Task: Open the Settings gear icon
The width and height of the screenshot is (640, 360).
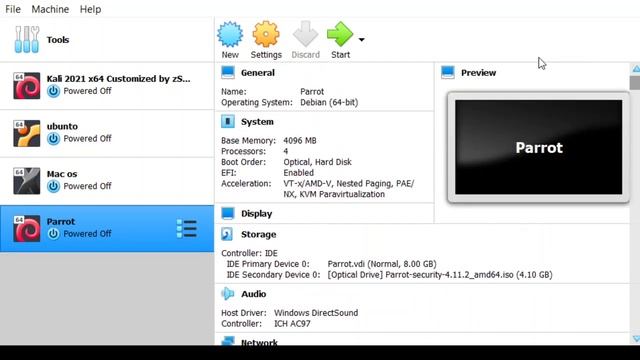Action: [x=266, y=34]
